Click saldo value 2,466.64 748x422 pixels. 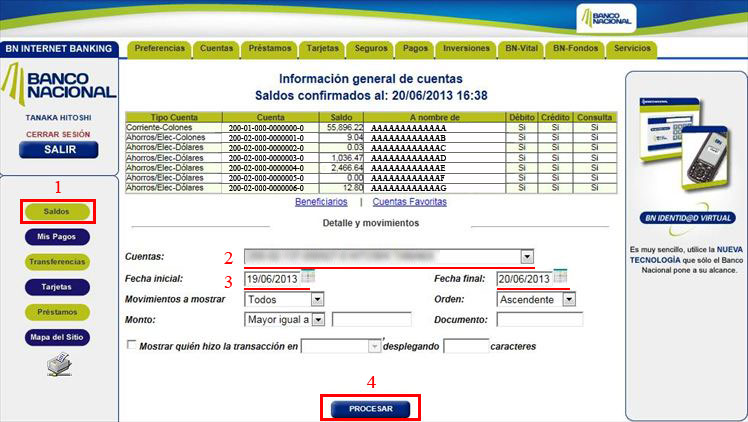coord(347,168)
